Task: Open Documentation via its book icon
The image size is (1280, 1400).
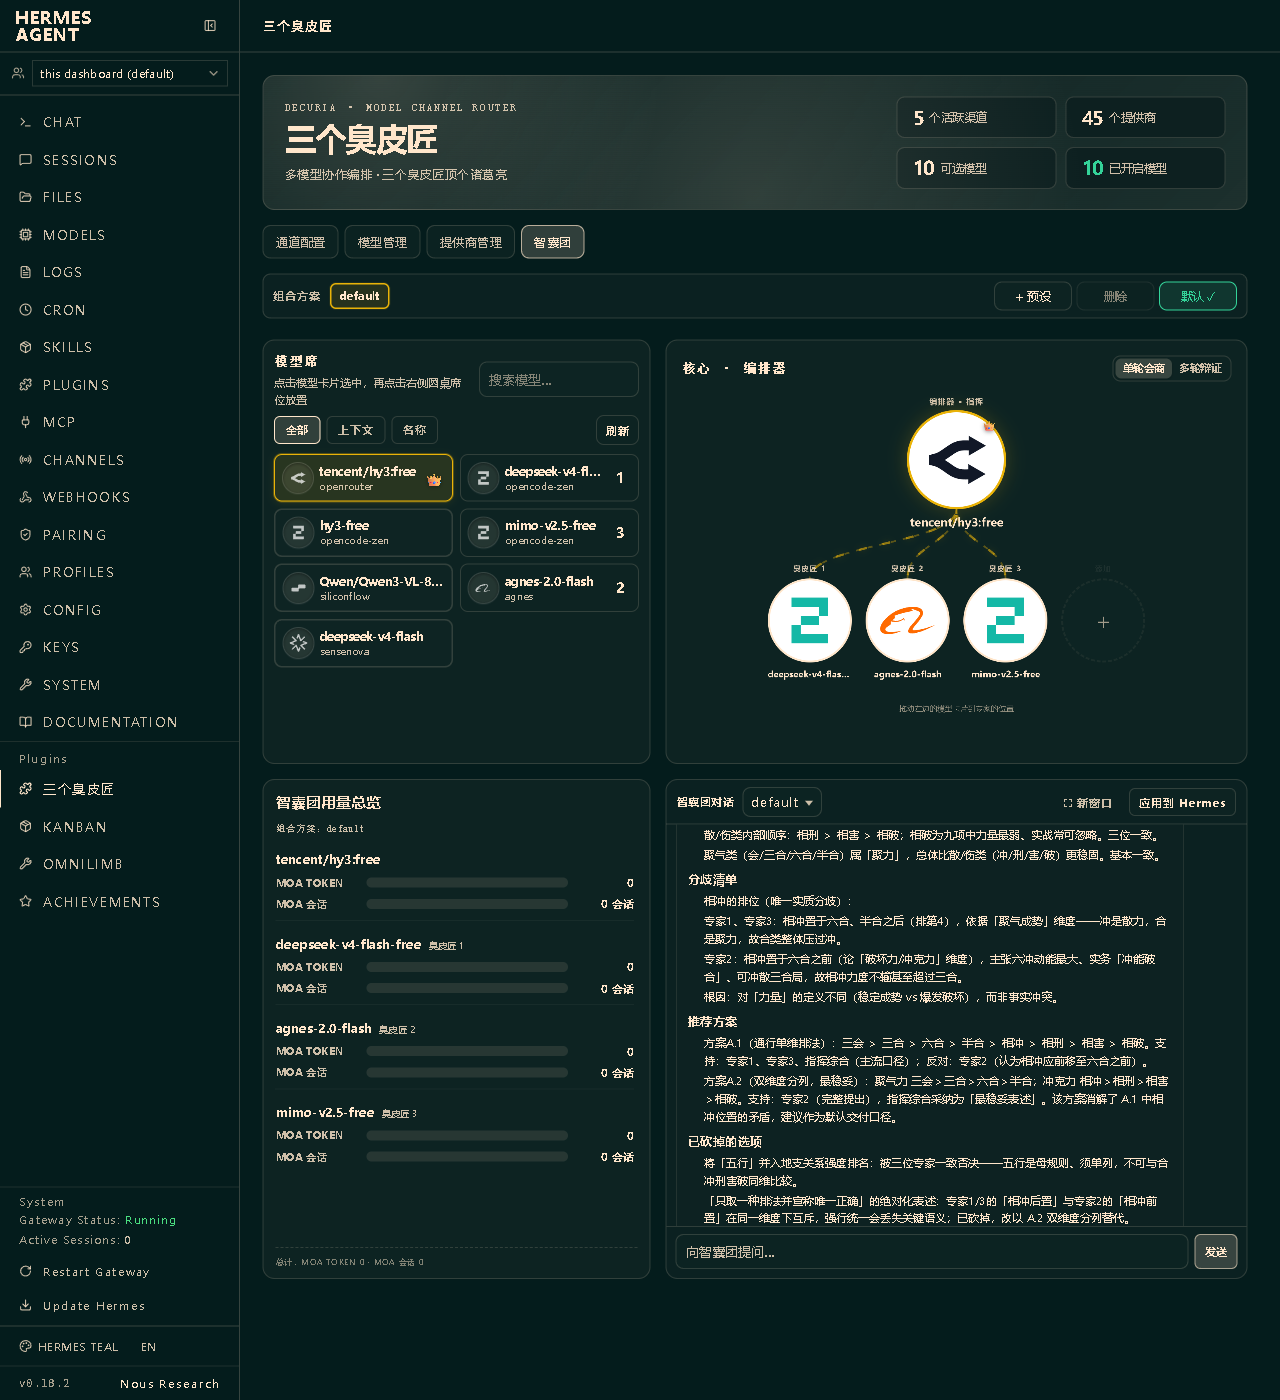Action: click(x=26, y=722)
